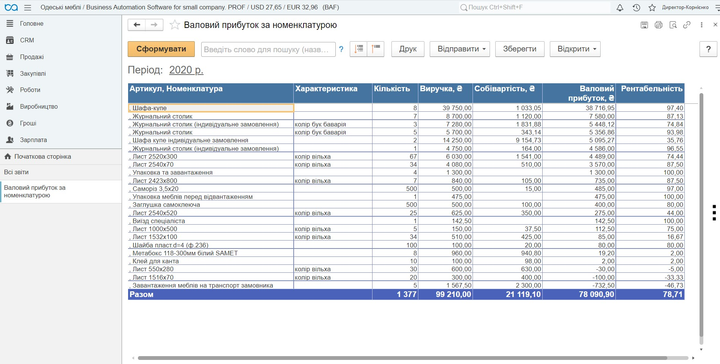Click the blue question mark next to search
Screen dimensions: 720x364
point(341,49)
